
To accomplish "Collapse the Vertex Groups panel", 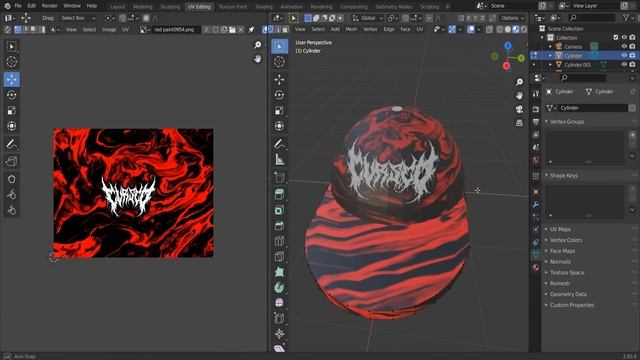I will tap(567, 122).
